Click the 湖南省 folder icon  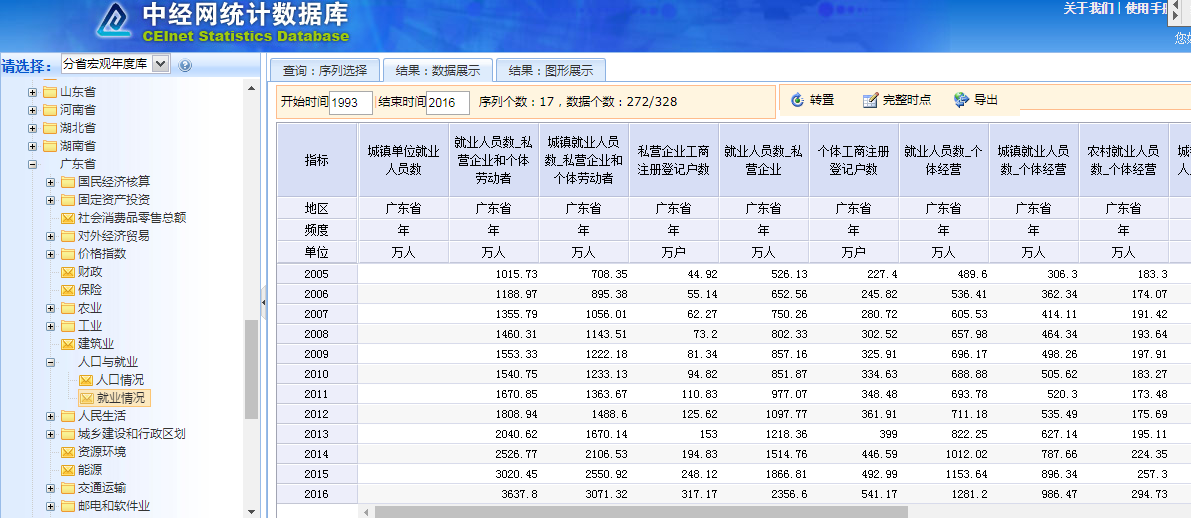50,145
